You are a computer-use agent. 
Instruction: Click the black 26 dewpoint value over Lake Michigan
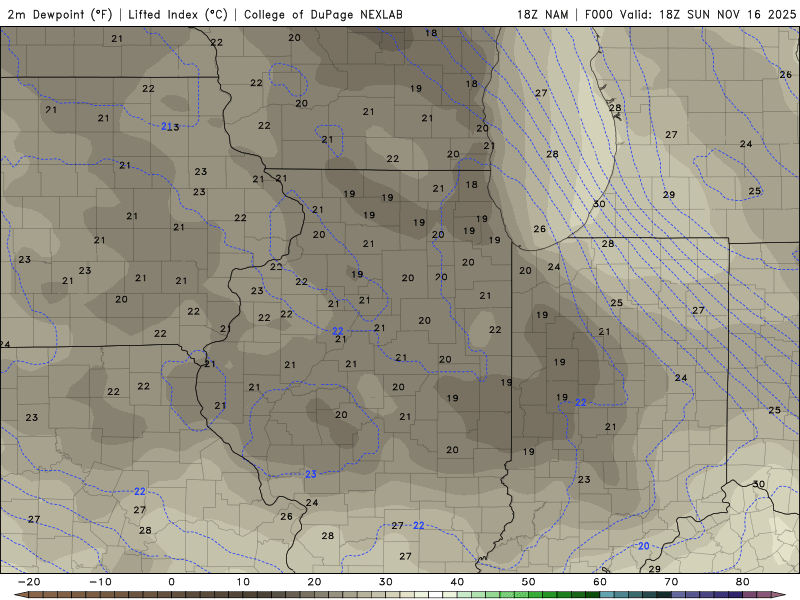coord(540,229)
